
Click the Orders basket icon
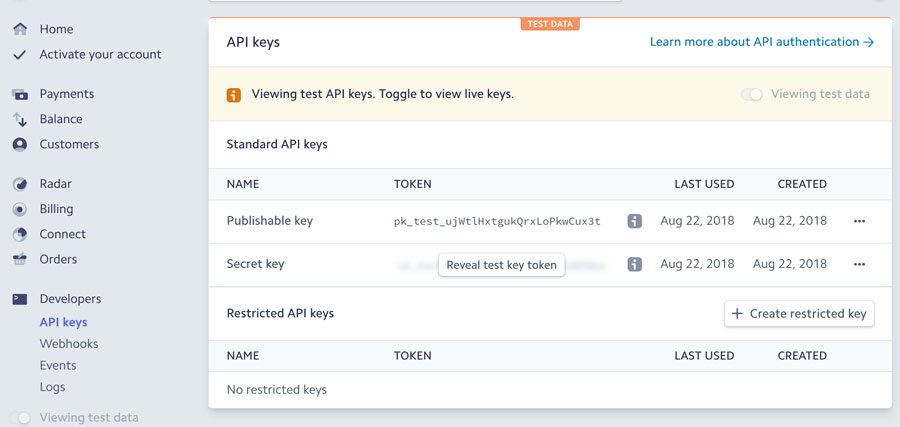click(x=20, y=259)
